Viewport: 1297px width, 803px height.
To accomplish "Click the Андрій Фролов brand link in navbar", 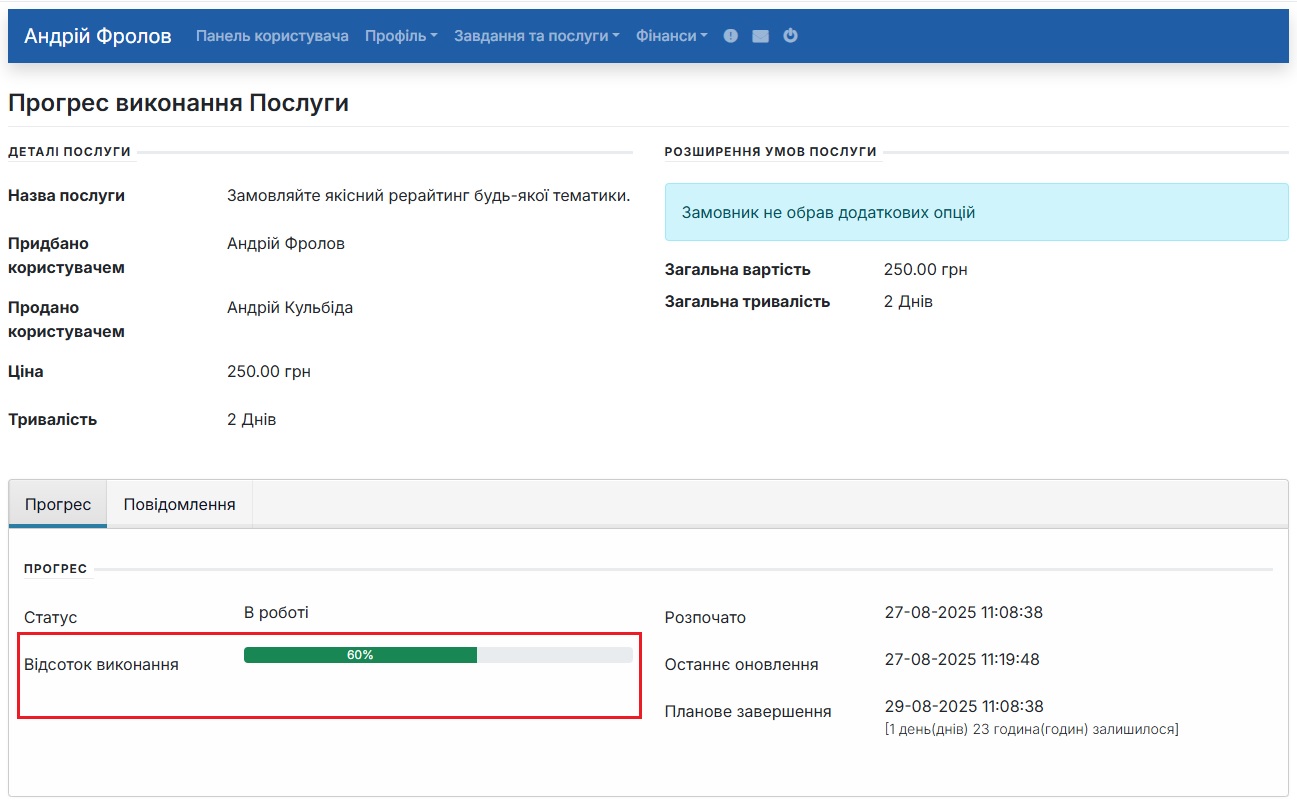I will point(98,36).
